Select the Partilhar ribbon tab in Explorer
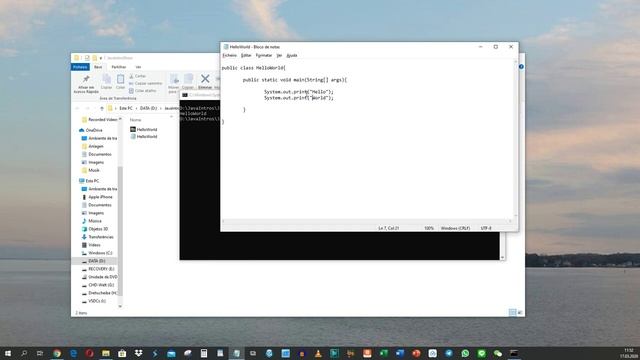This screenshot has height=360, width=640. 119,67
